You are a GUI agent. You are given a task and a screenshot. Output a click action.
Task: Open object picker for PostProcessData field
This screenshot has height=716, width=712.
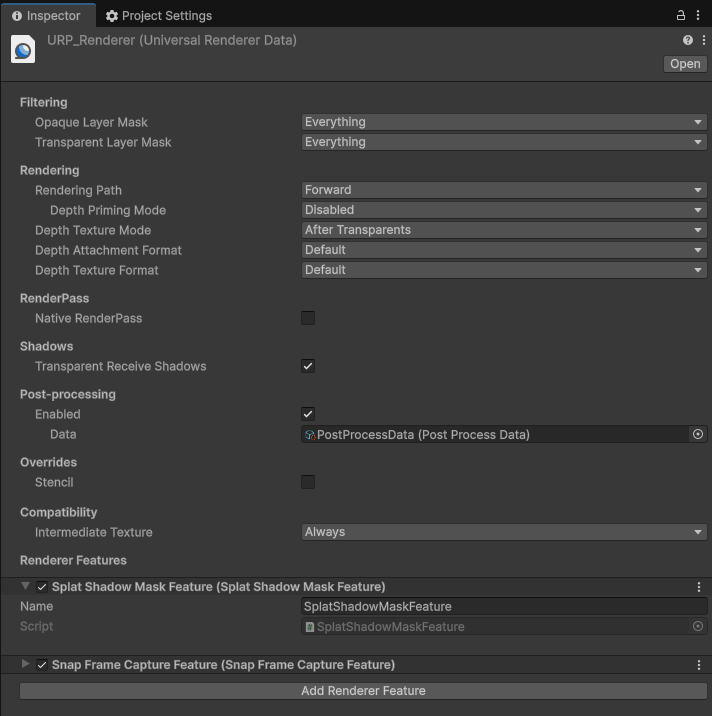point(698,434)
